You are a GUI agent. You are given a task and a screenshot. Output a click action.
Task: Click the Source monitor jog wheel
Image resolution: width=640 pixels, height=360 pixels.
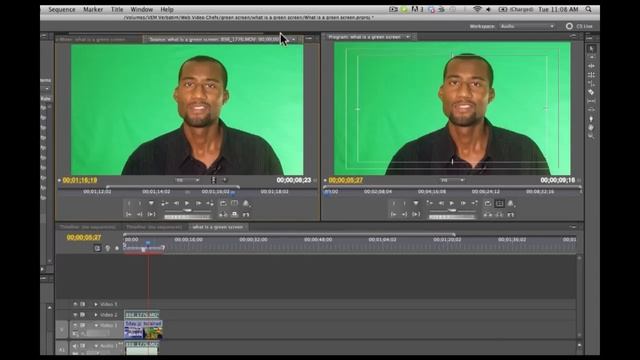click(x=187, y=217)
